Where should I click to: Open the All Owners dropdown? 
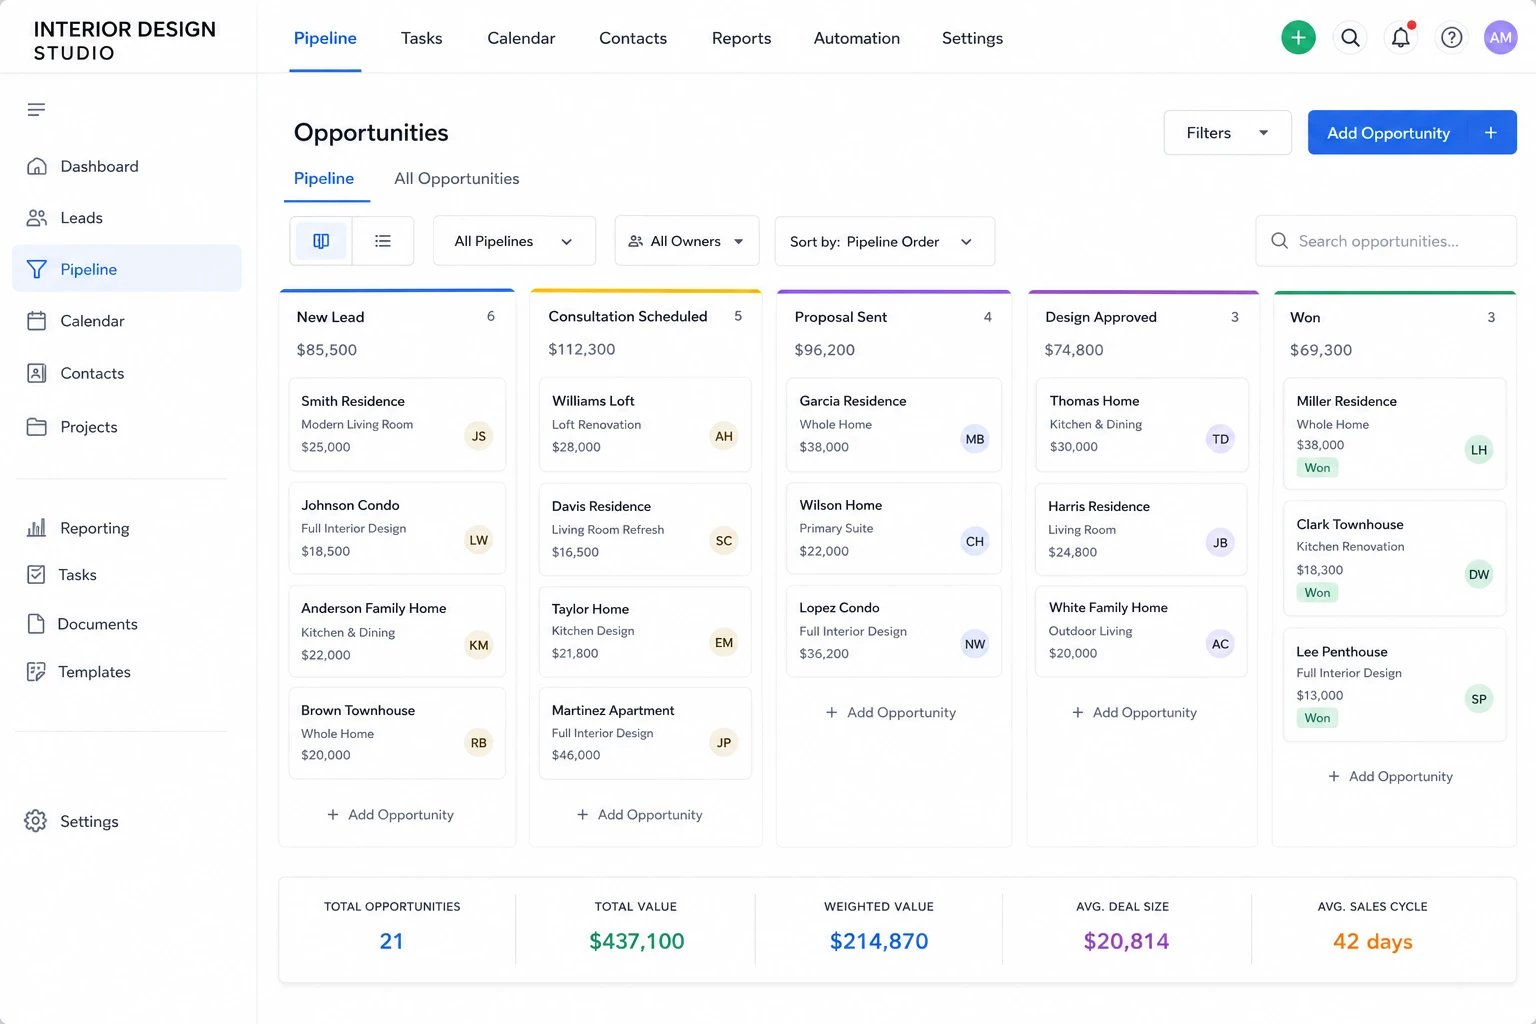click(687, 241)
